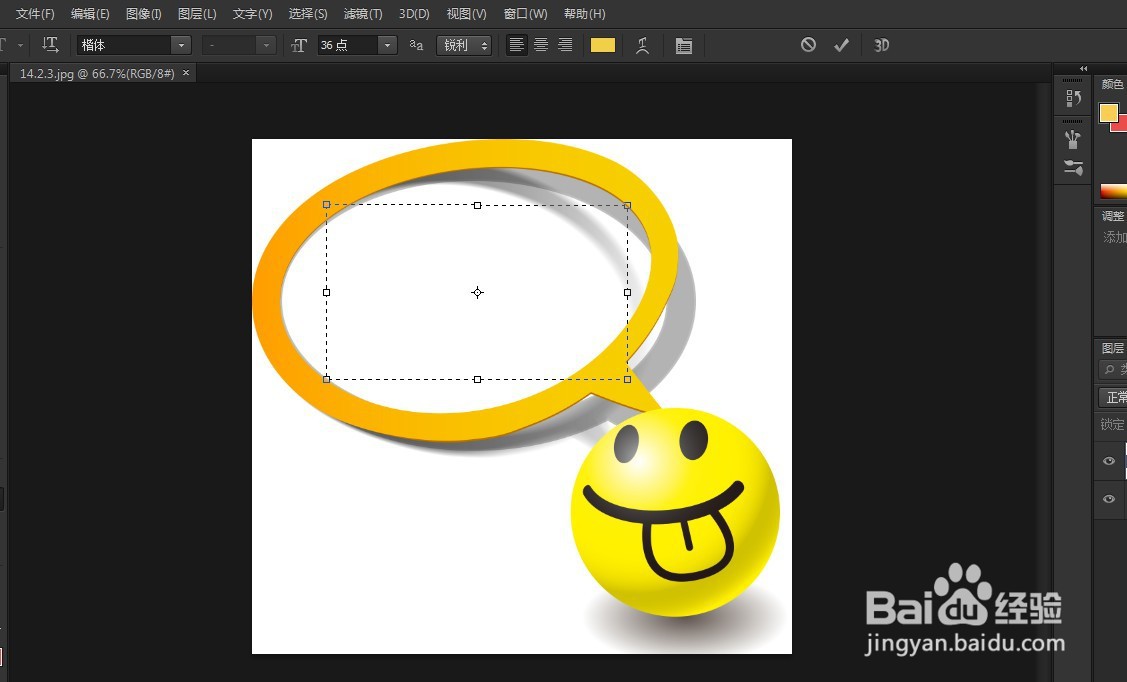Open the anti-aliasing dropdown showing 锐利
Image resolution: width=1127 pixels, height=682 pixels.
[x=464, y=45]
